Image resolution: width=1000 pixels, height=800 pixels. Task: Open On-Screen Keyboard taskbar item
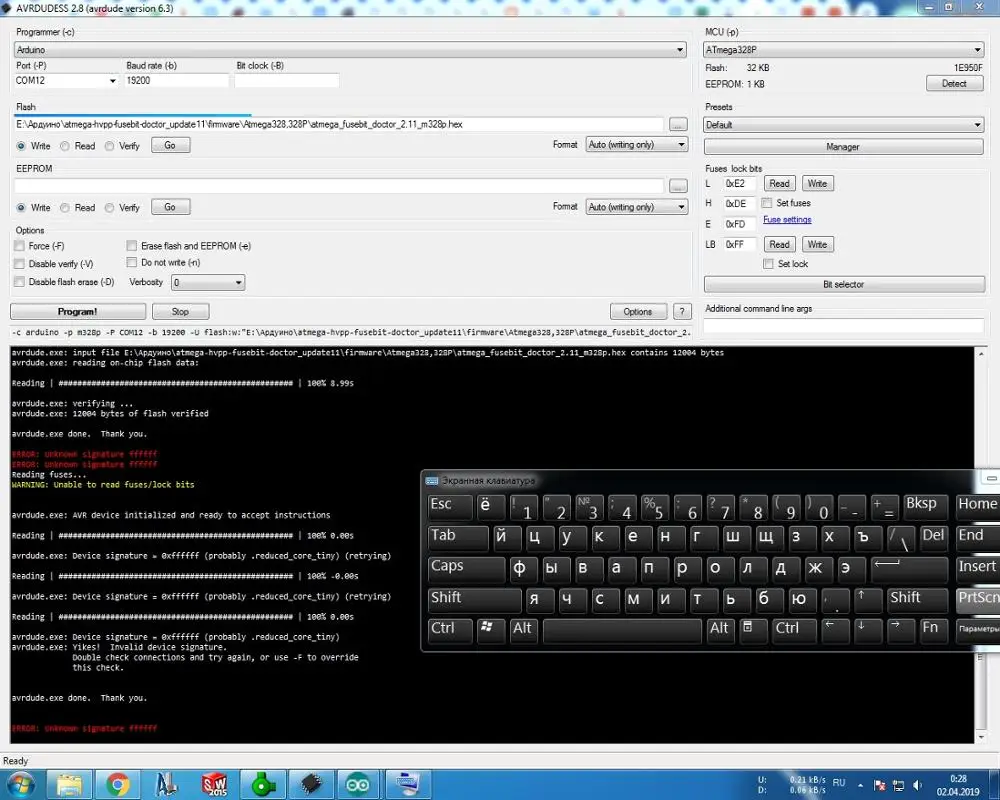(408, 784)
